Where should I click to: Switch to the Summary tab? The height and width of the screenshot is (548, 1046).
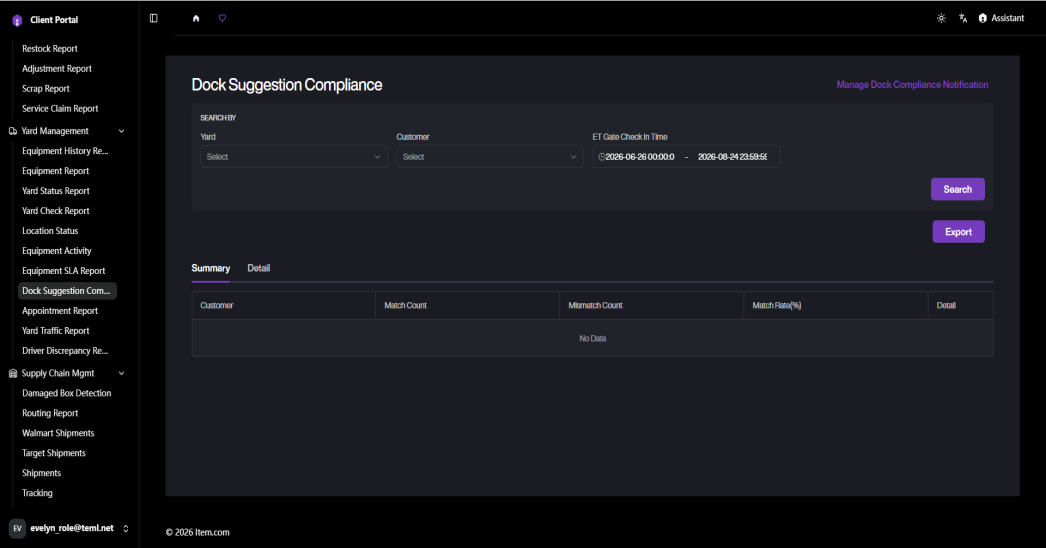211,268
